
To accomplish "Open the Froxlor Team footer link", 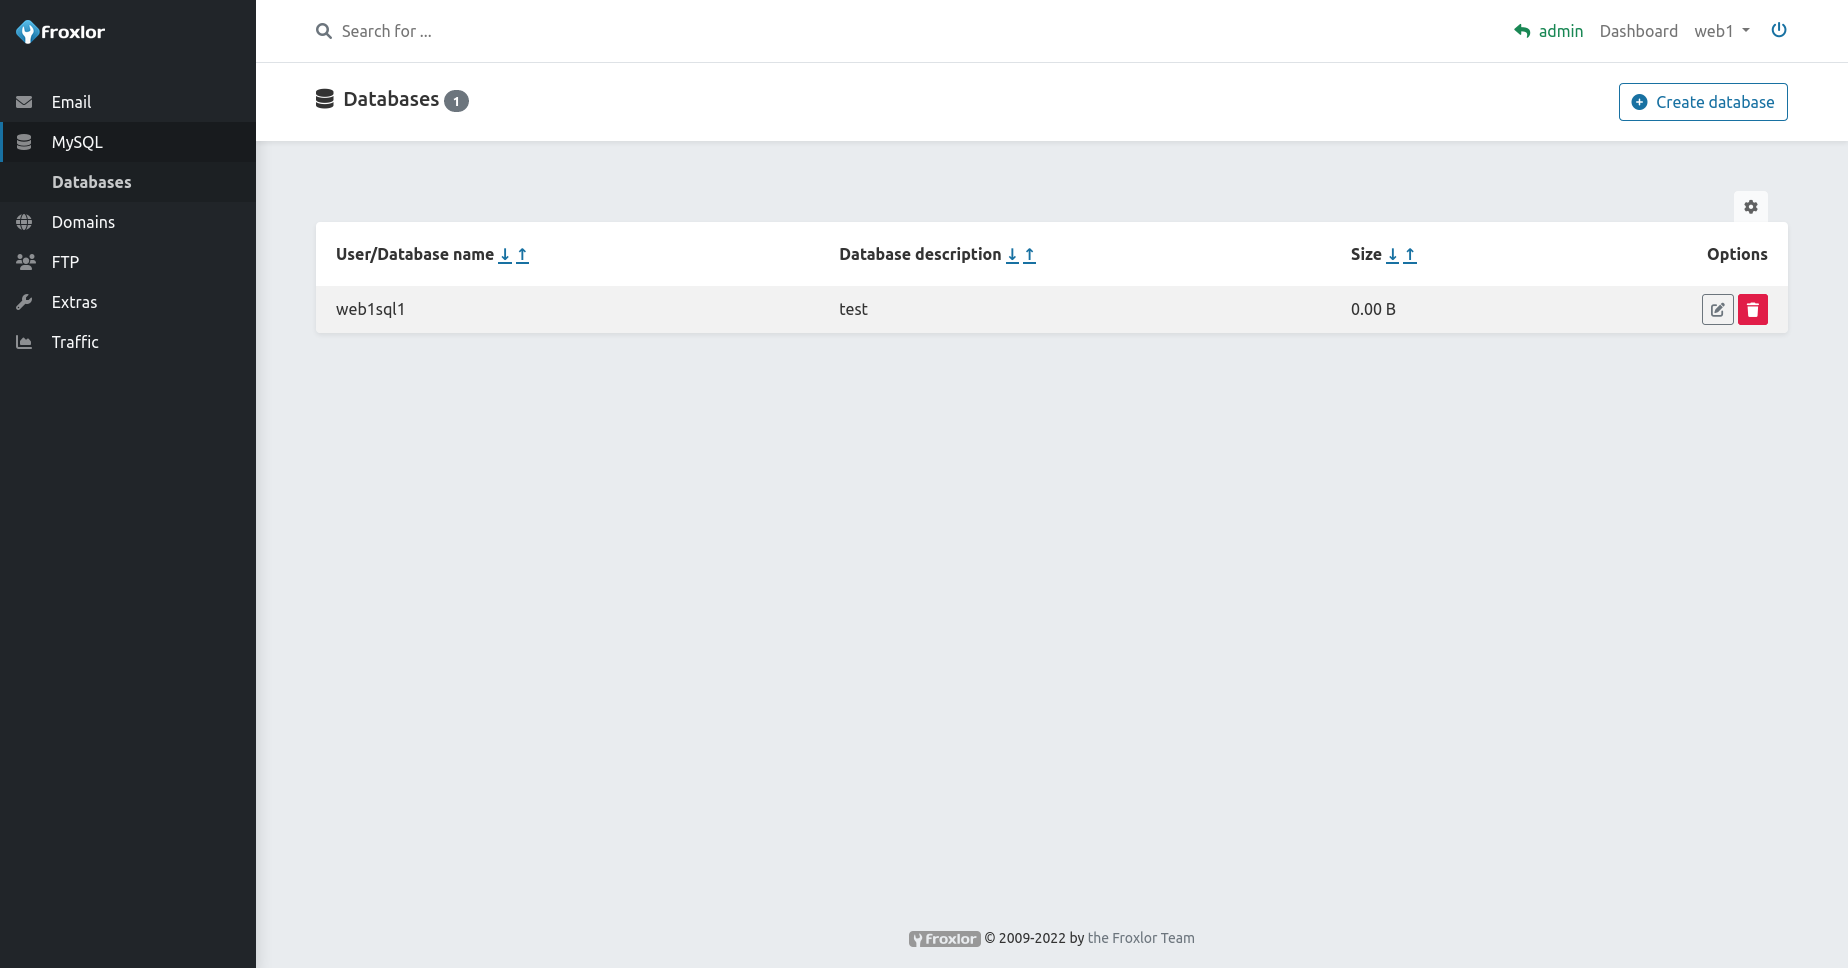I will pyautogui.click(x=1140, y=938).
